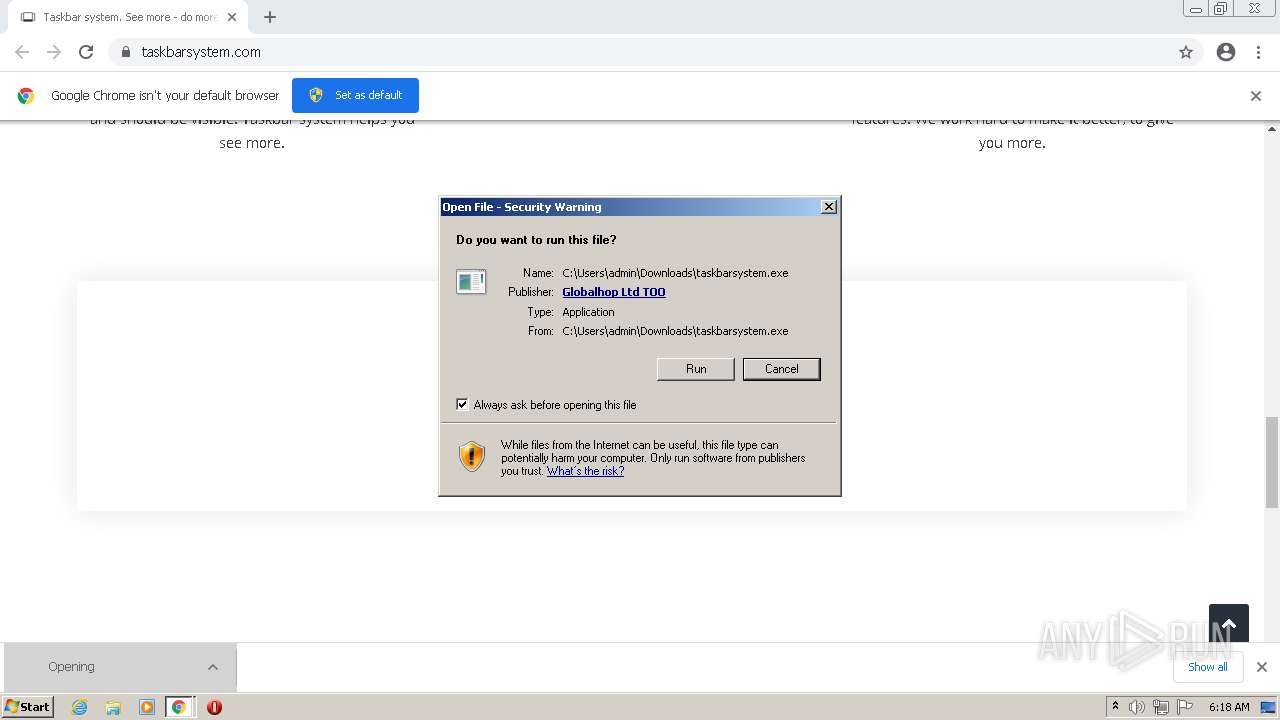Select the Taskbar system browser tab
Image resolution: width=1280 pixels, height=720 pixels.
point(128,17)
